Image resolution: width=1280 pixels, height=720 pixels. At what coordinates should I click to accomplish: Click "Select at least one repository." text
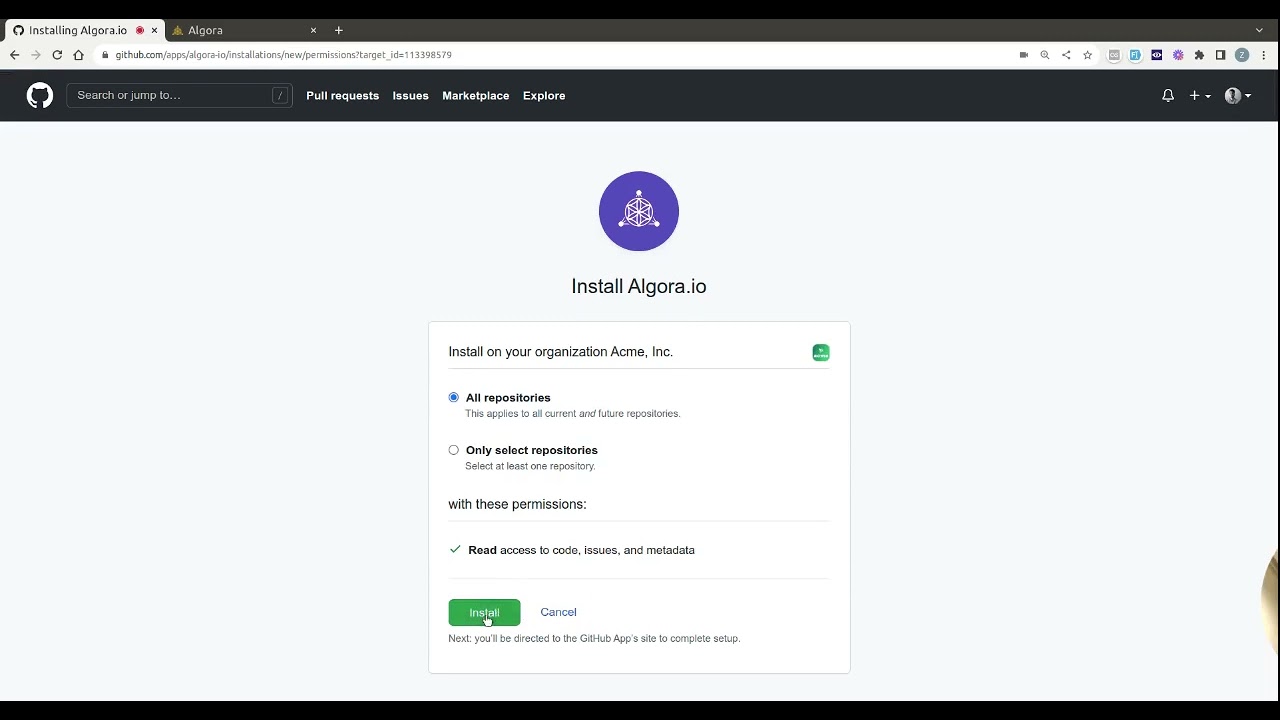(x=530, y=466)
